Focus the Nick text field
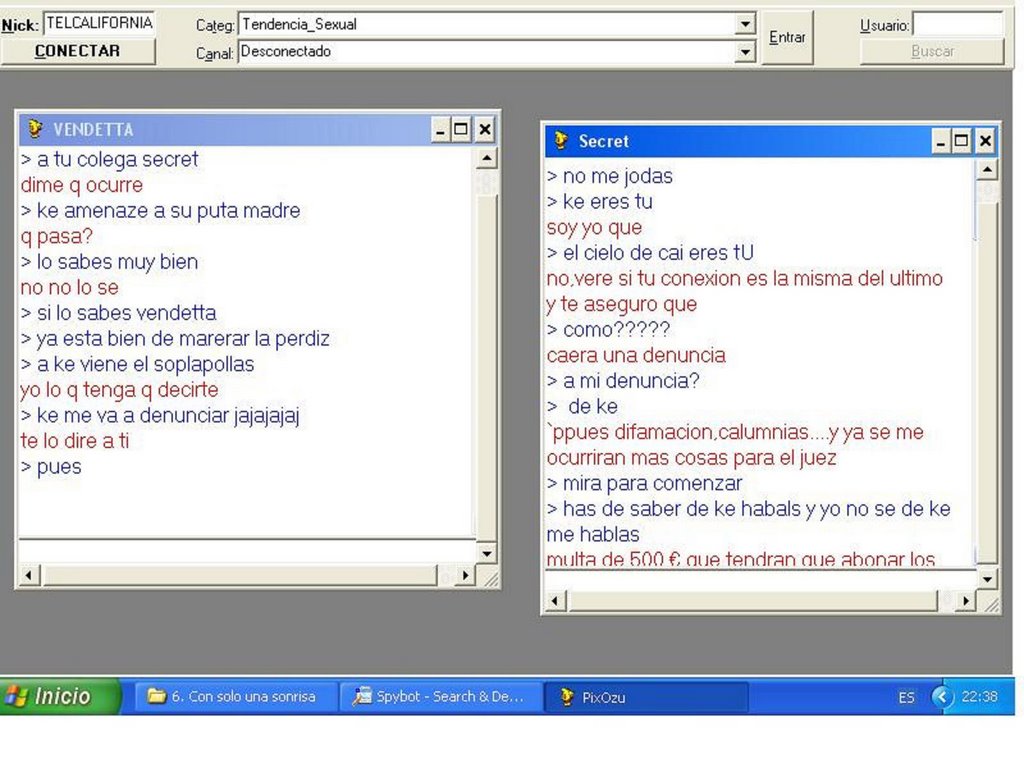The width and height of the screenshot is (1024, 768). point(98,23)
